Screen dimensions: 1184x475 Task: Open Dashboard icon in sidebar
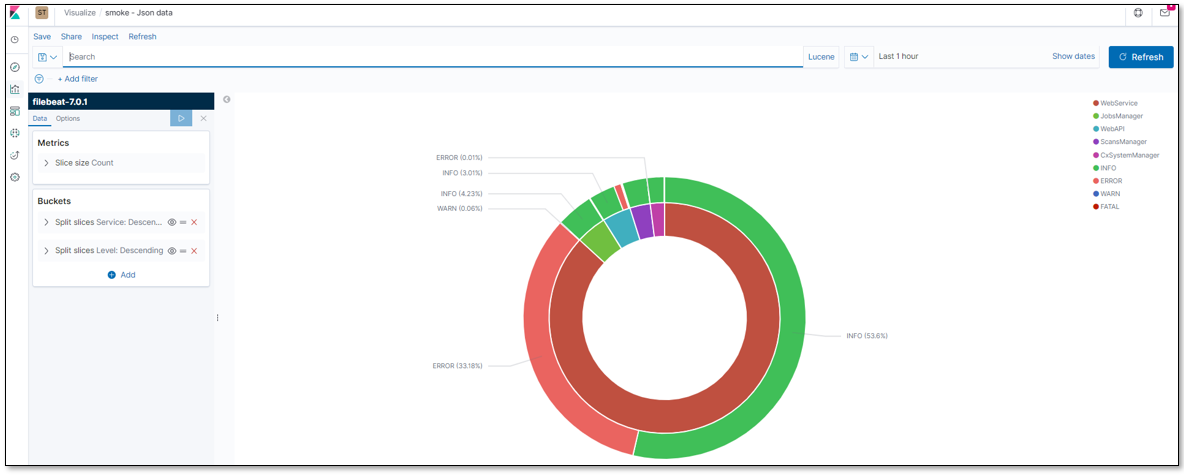pyautogui.click(x=14, y=111)
